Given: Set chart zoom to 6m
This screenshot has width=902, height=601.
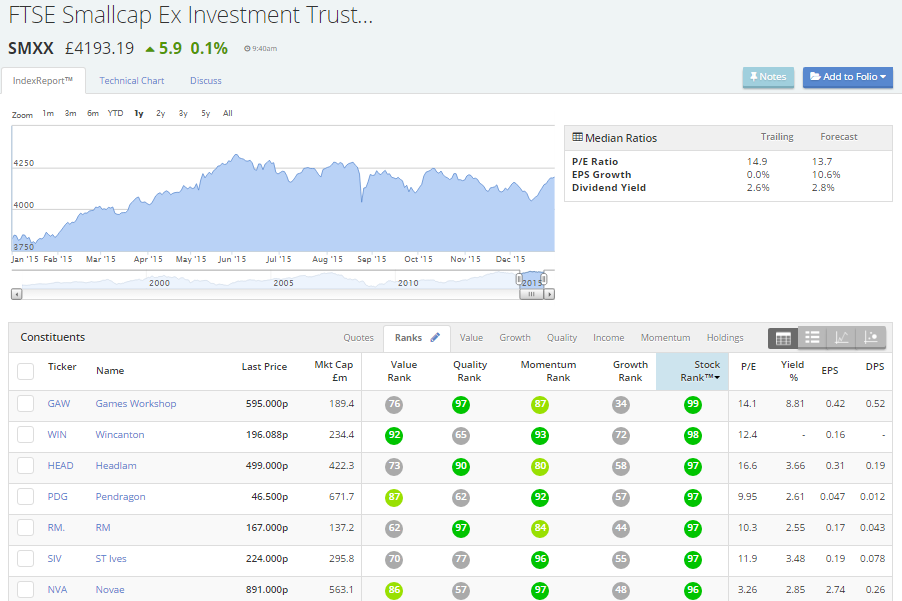Looking at the screenshot, I should click(x=93, y=113).
